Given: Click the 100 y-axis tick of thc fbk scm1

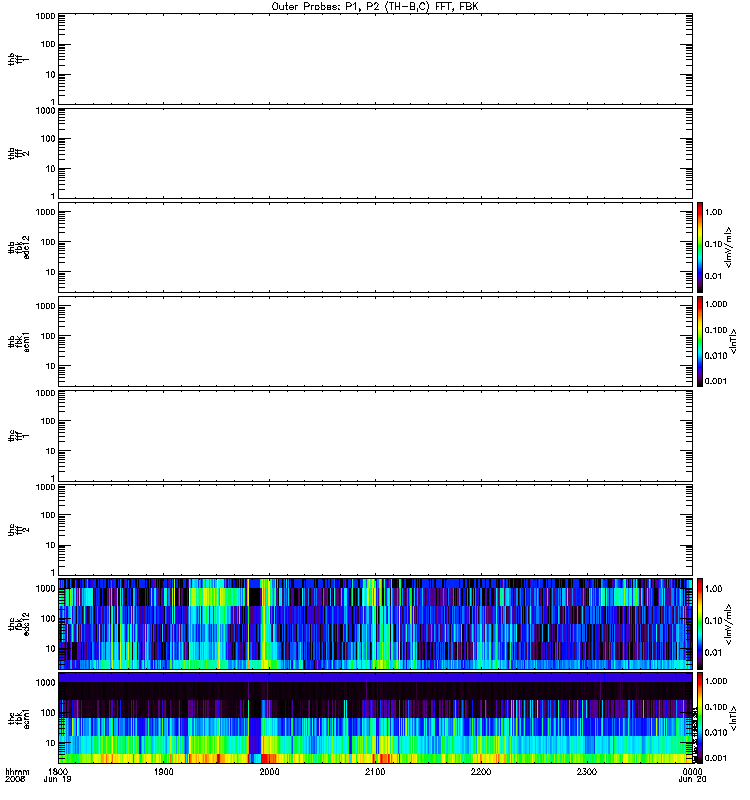Looking at the screenshot, I should 48,713.
